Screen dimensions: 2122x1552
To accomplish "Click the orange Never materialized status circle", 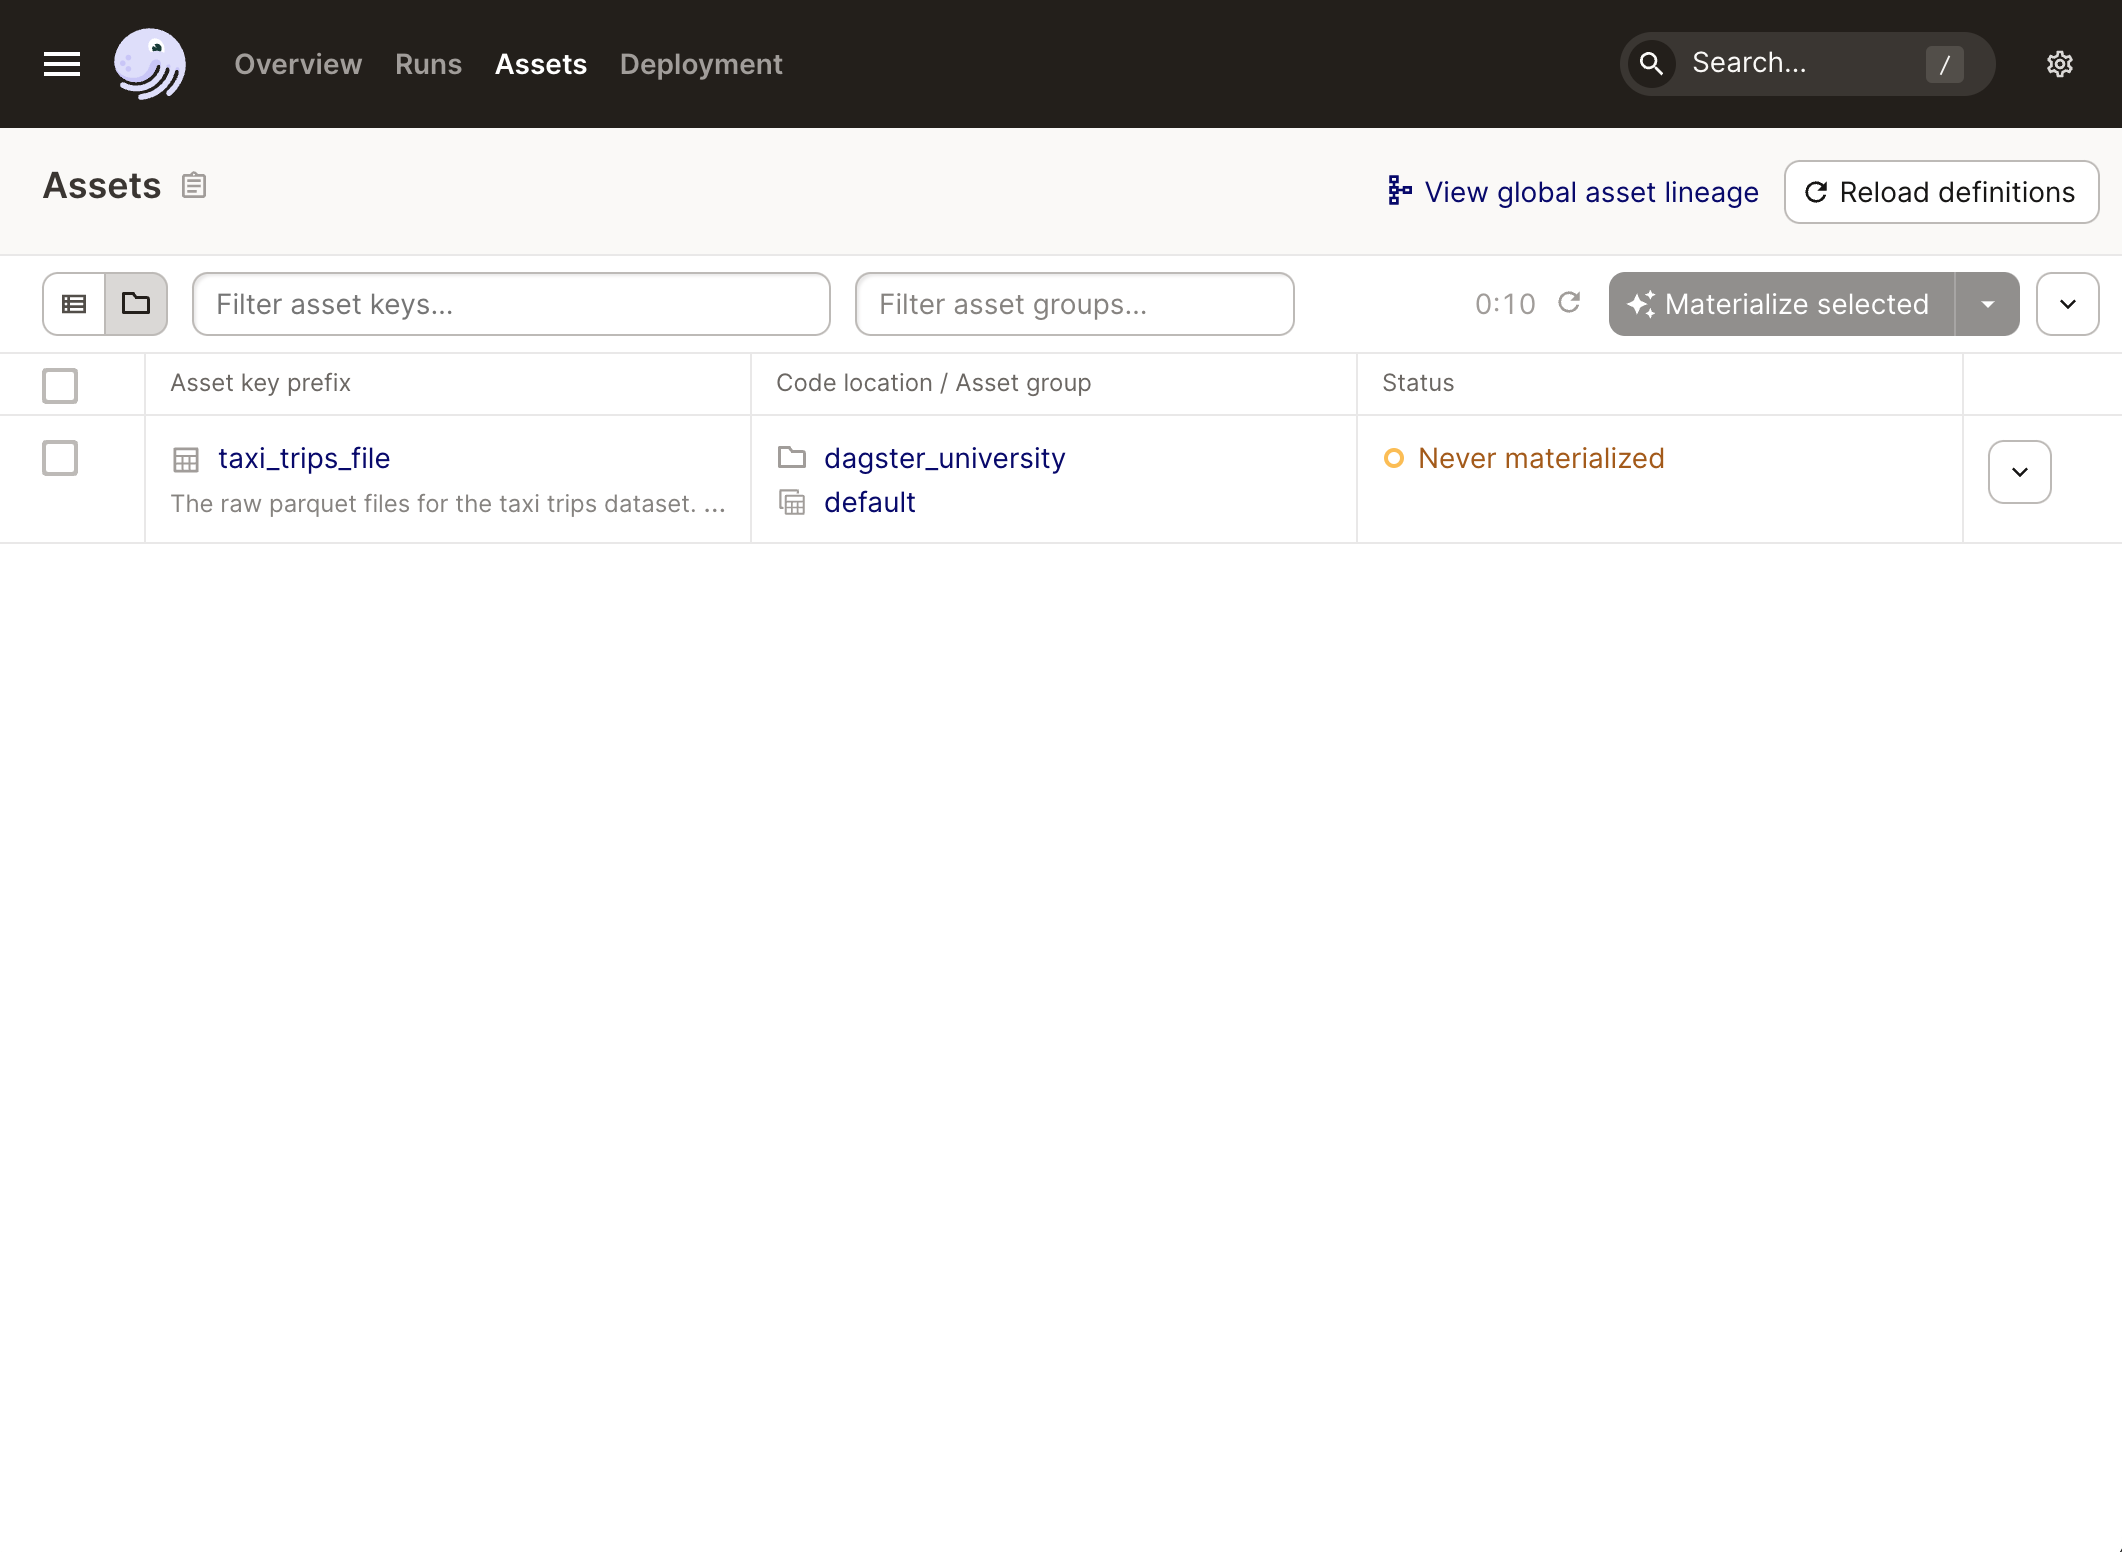I will 1394,458.
